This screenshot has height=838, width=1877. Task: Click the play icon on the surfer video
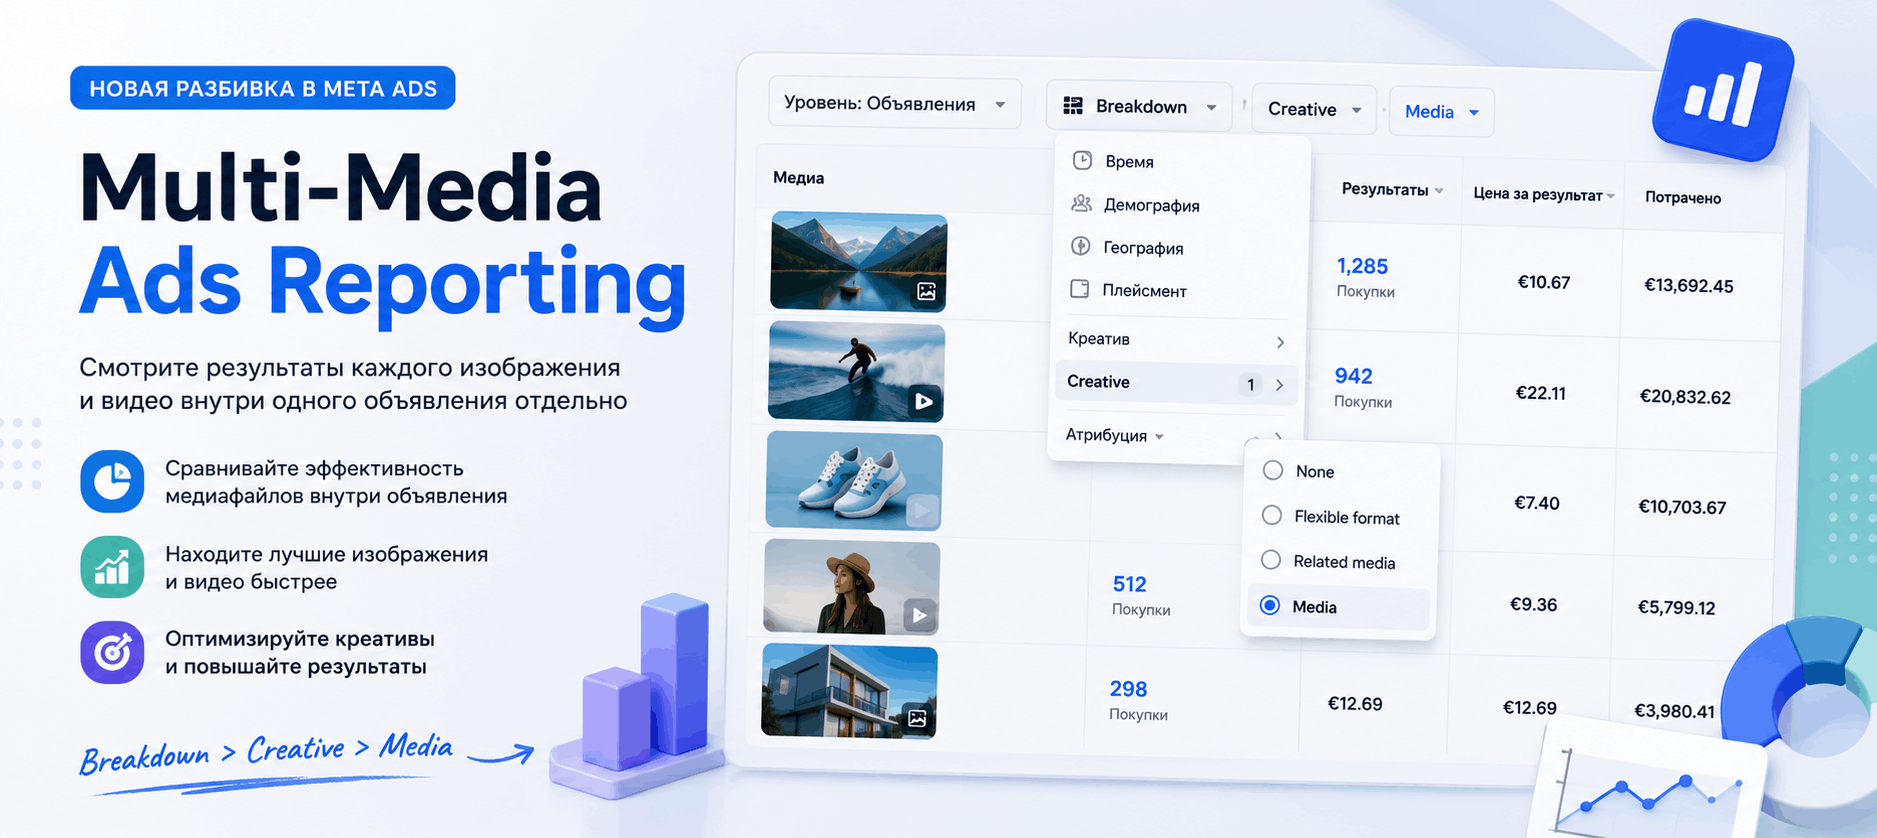point(923,401)
